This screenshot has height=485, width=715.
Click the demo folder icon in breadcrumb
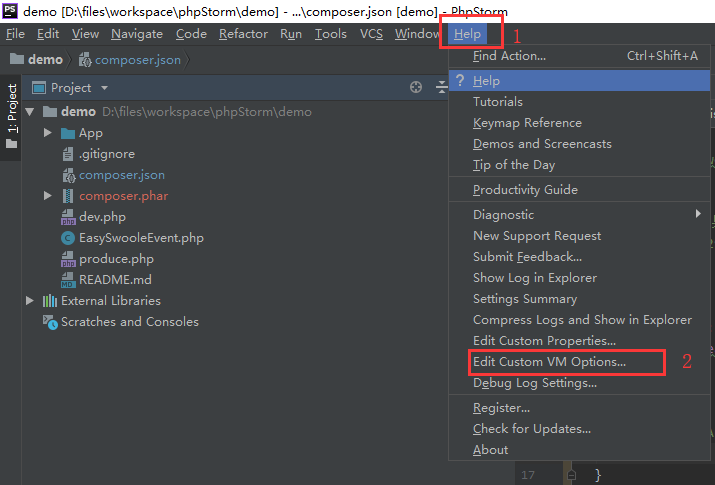click(x=17, y=59)
